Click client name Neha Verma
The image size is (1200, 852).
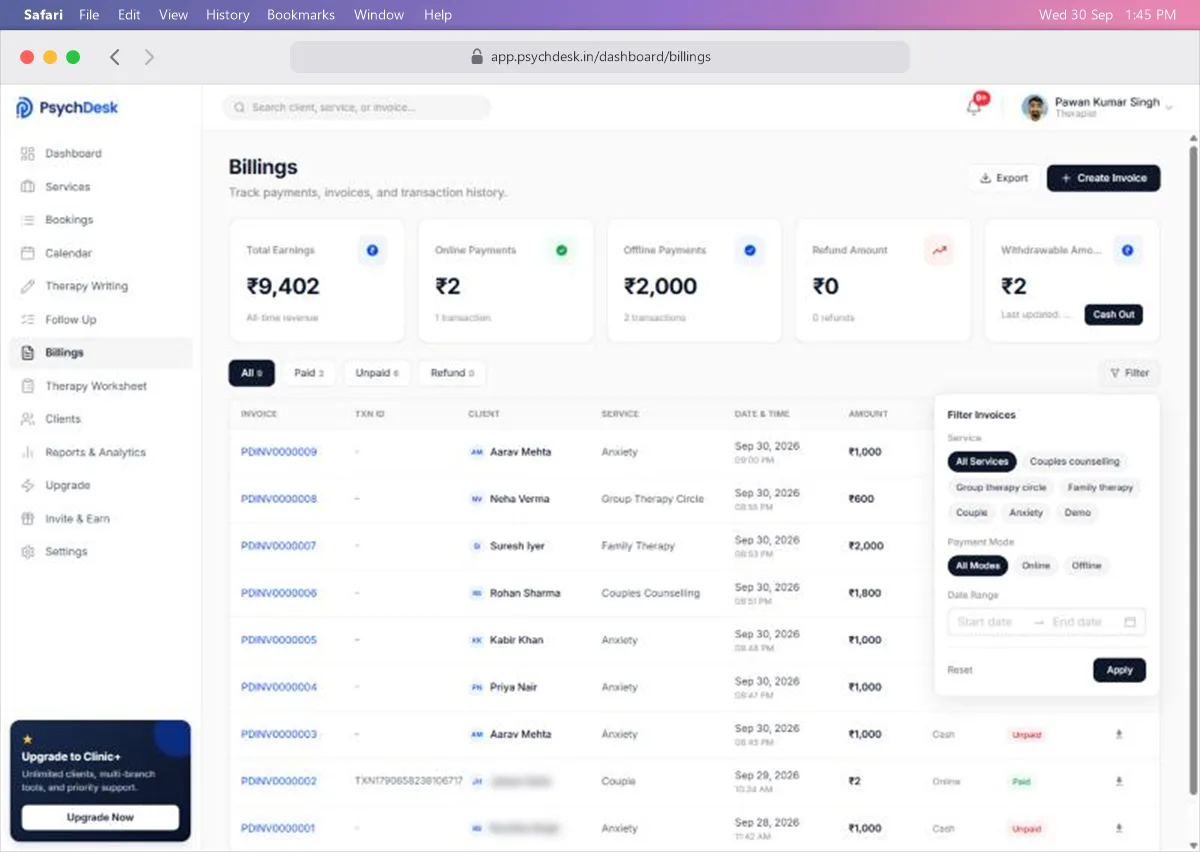click(520, 499)
